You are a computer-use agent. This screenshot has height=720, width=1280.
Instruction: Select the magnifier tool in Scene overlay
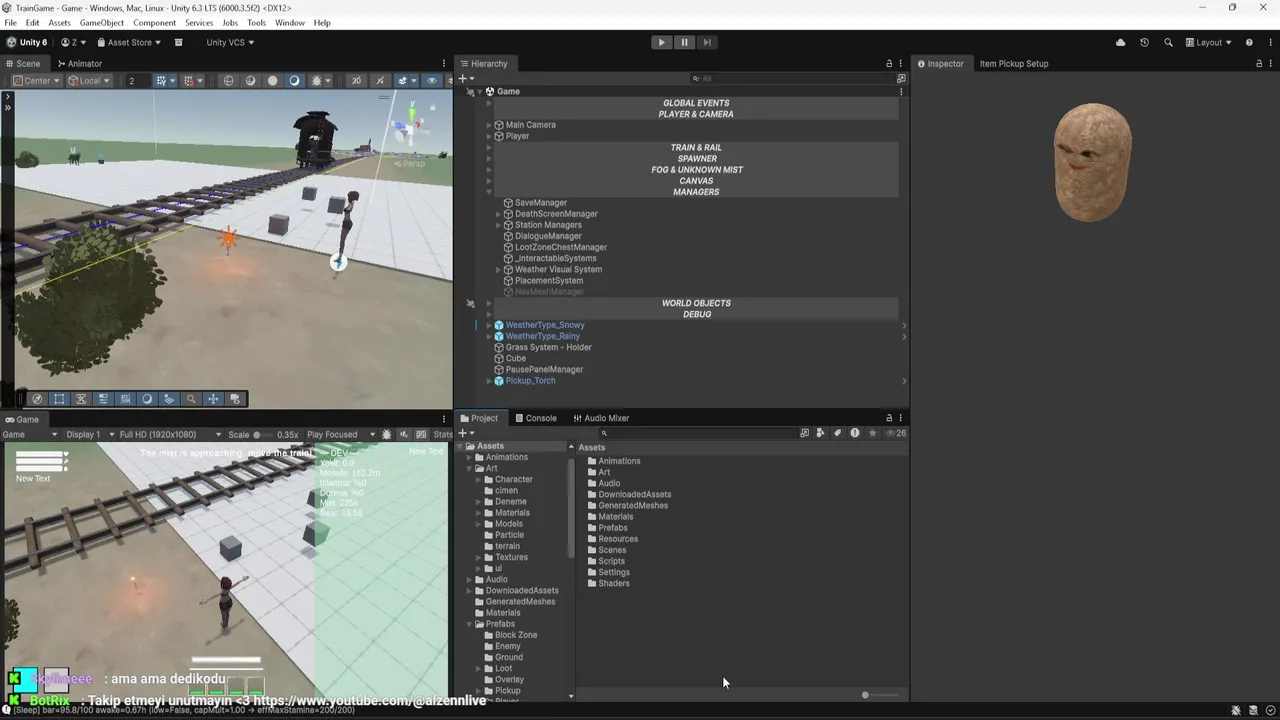[191, 399]
